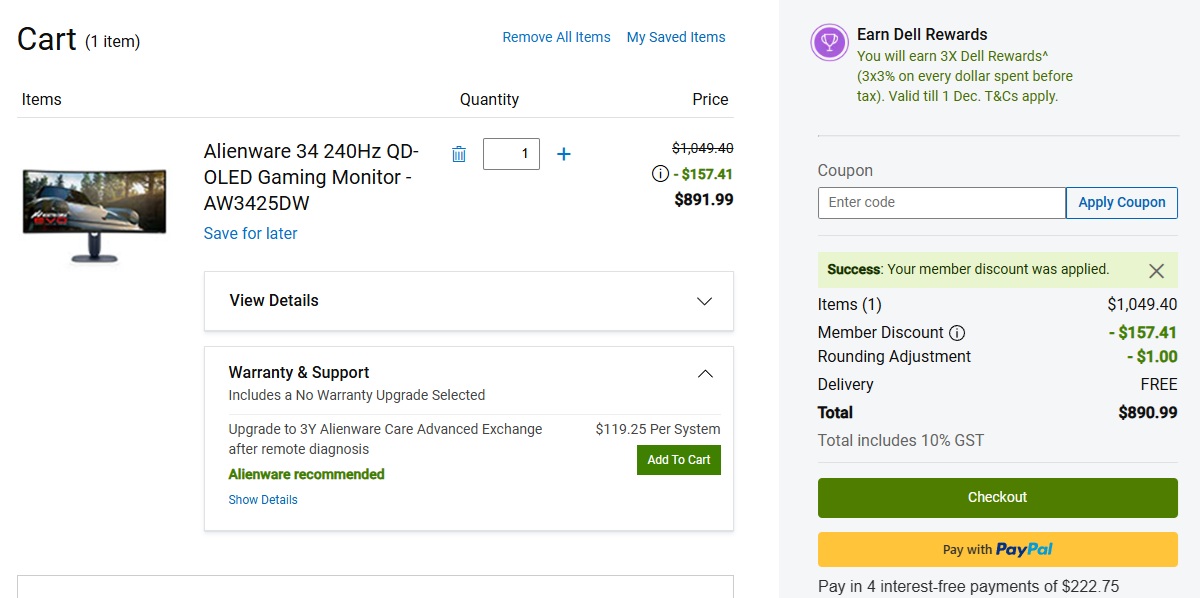The height and width of the screenshot is (598, 1200).
Task: Click the Apply Coupon button
Action: (1121, 202)
